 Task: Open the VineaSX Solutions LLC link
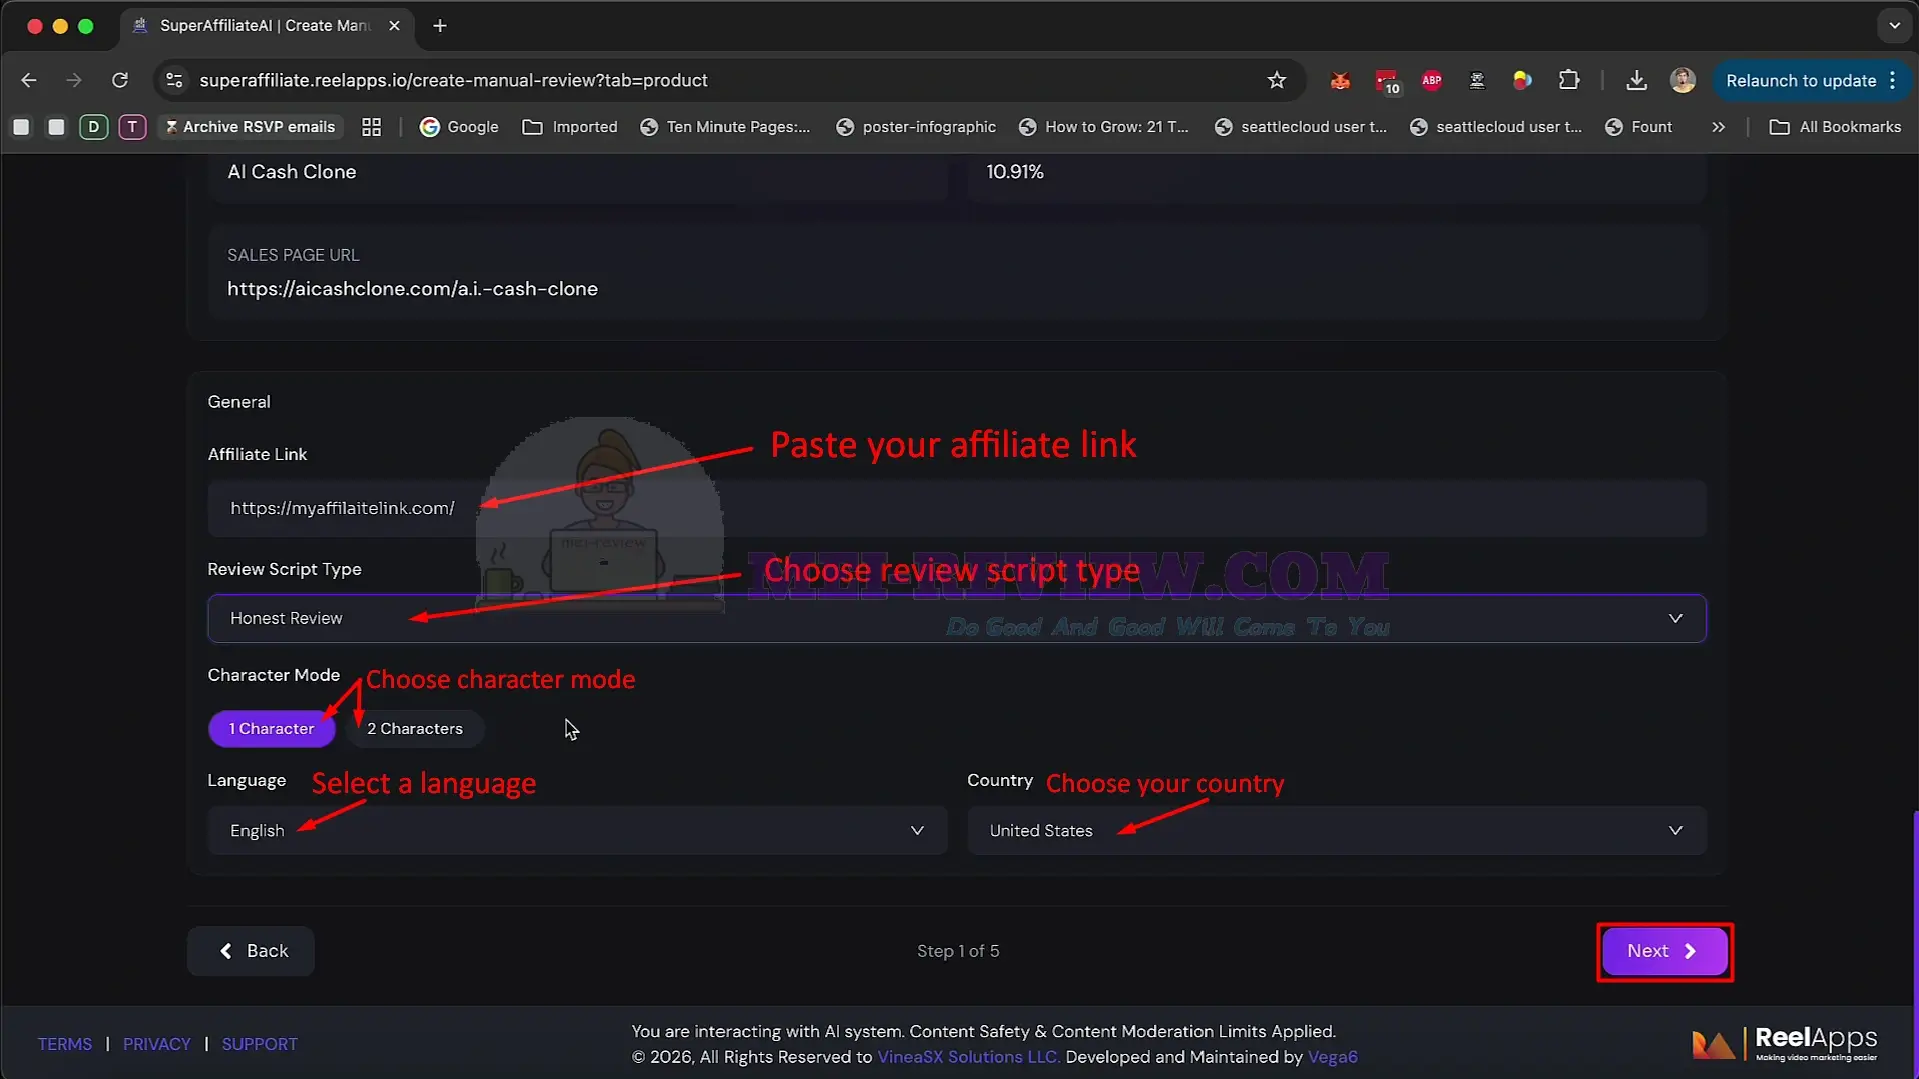968,1057
